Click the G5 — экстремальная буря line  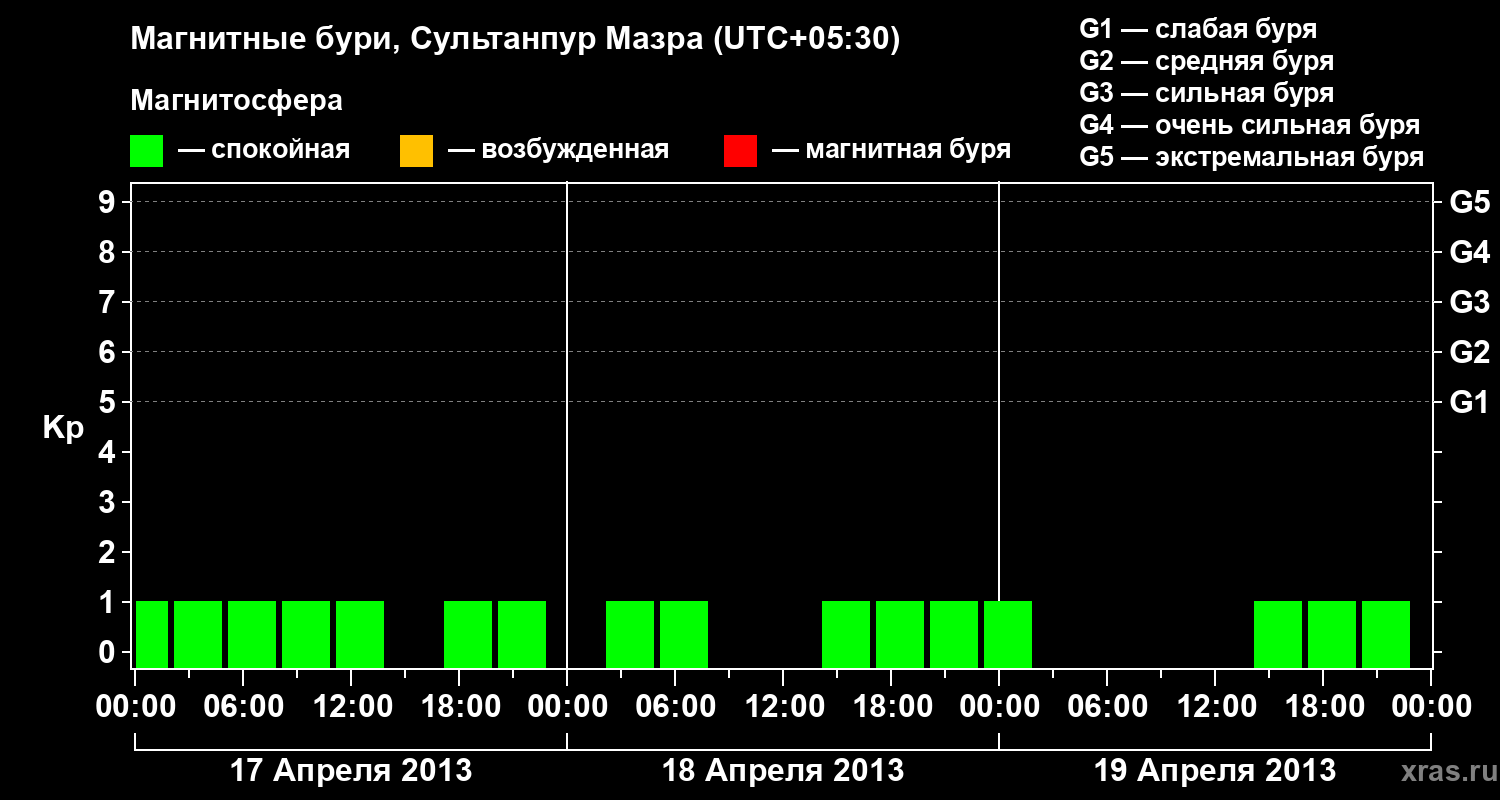click(1252, 157)
